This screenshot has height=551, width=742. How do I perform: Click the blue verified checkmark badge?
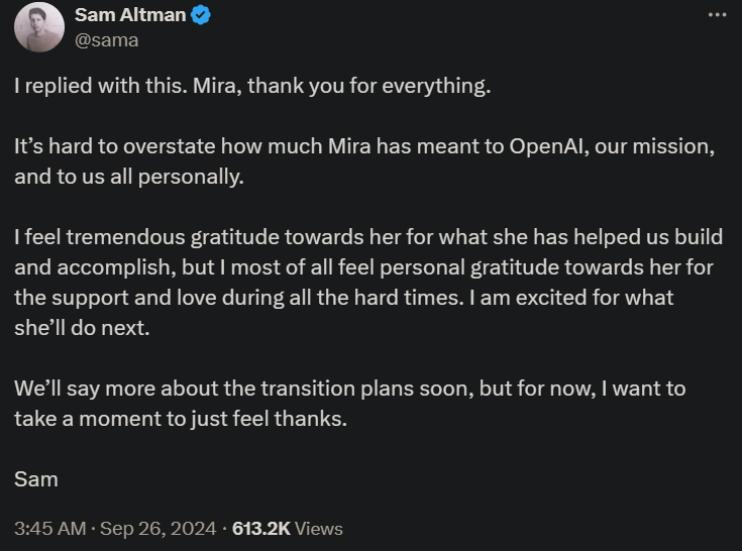[x=200, y=17]
